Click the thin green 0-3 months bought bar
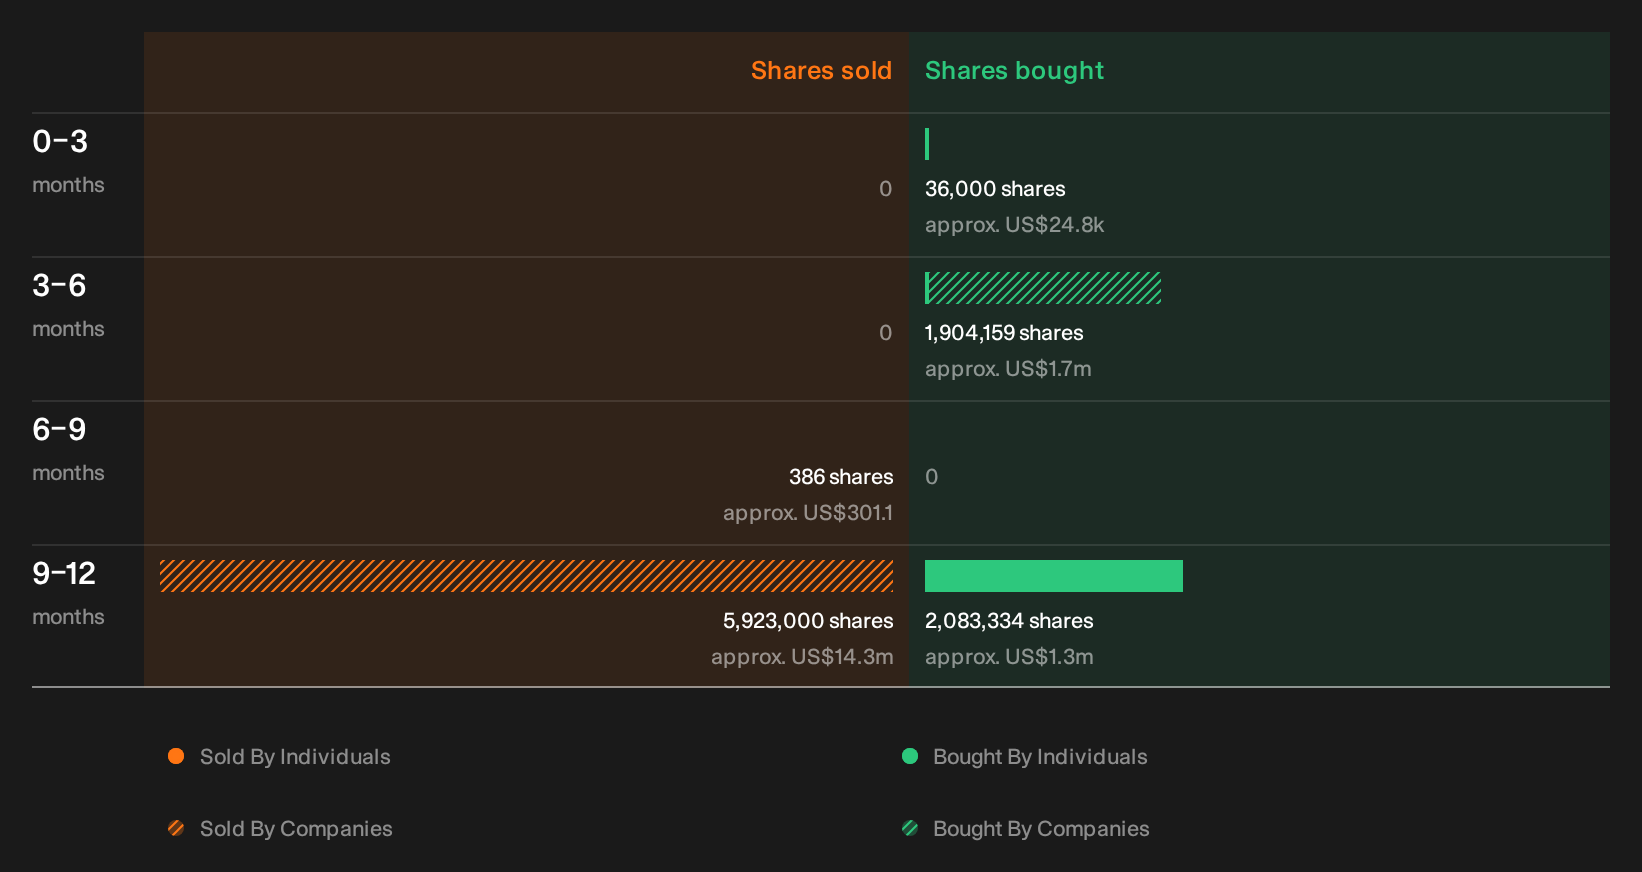1642x872 pixels. tap(927, 144)
